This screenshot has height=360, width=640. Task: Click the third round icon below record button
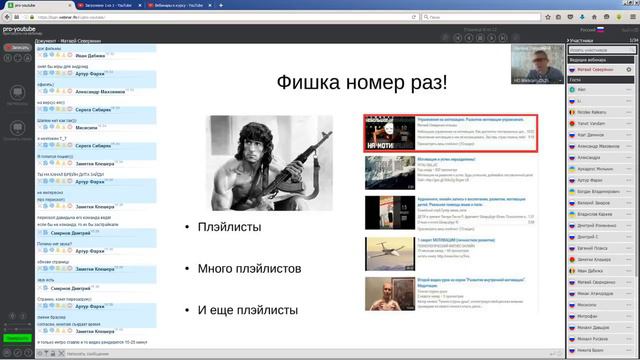pos(27,58)
